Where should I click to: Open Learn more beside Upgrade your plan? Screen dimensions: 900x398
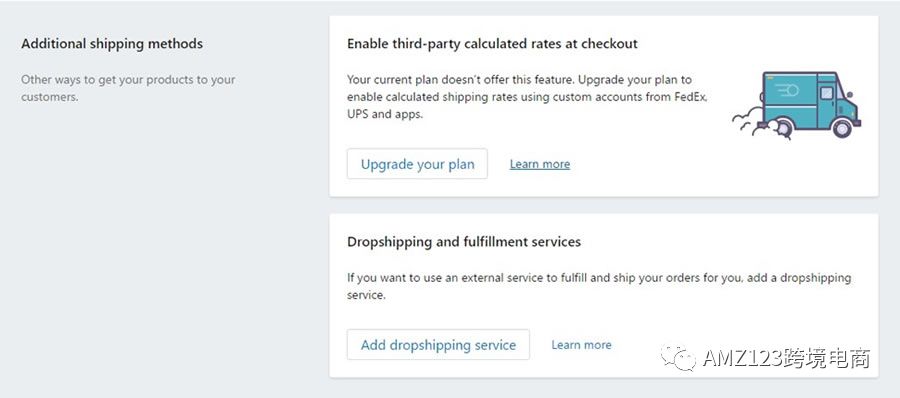pyautogui.click(x=540, y=164)
